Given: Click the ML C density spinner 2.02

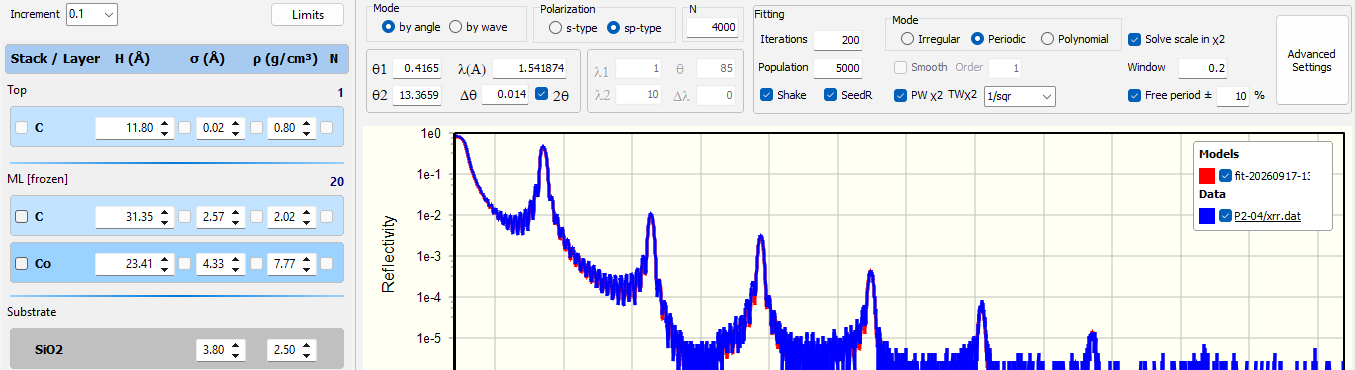Looking at the screenshot, I should tap(292, 216).
